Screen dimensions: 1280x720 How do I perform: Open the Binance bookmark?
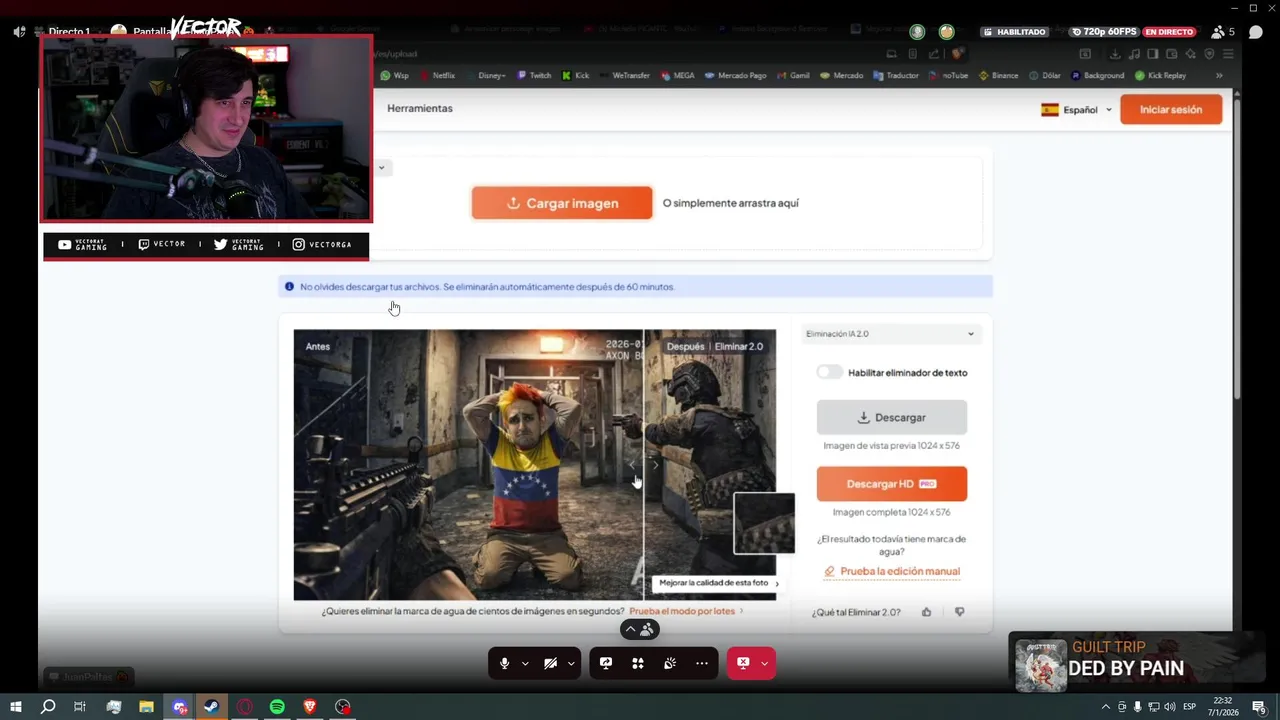click(x=998, y=75)
